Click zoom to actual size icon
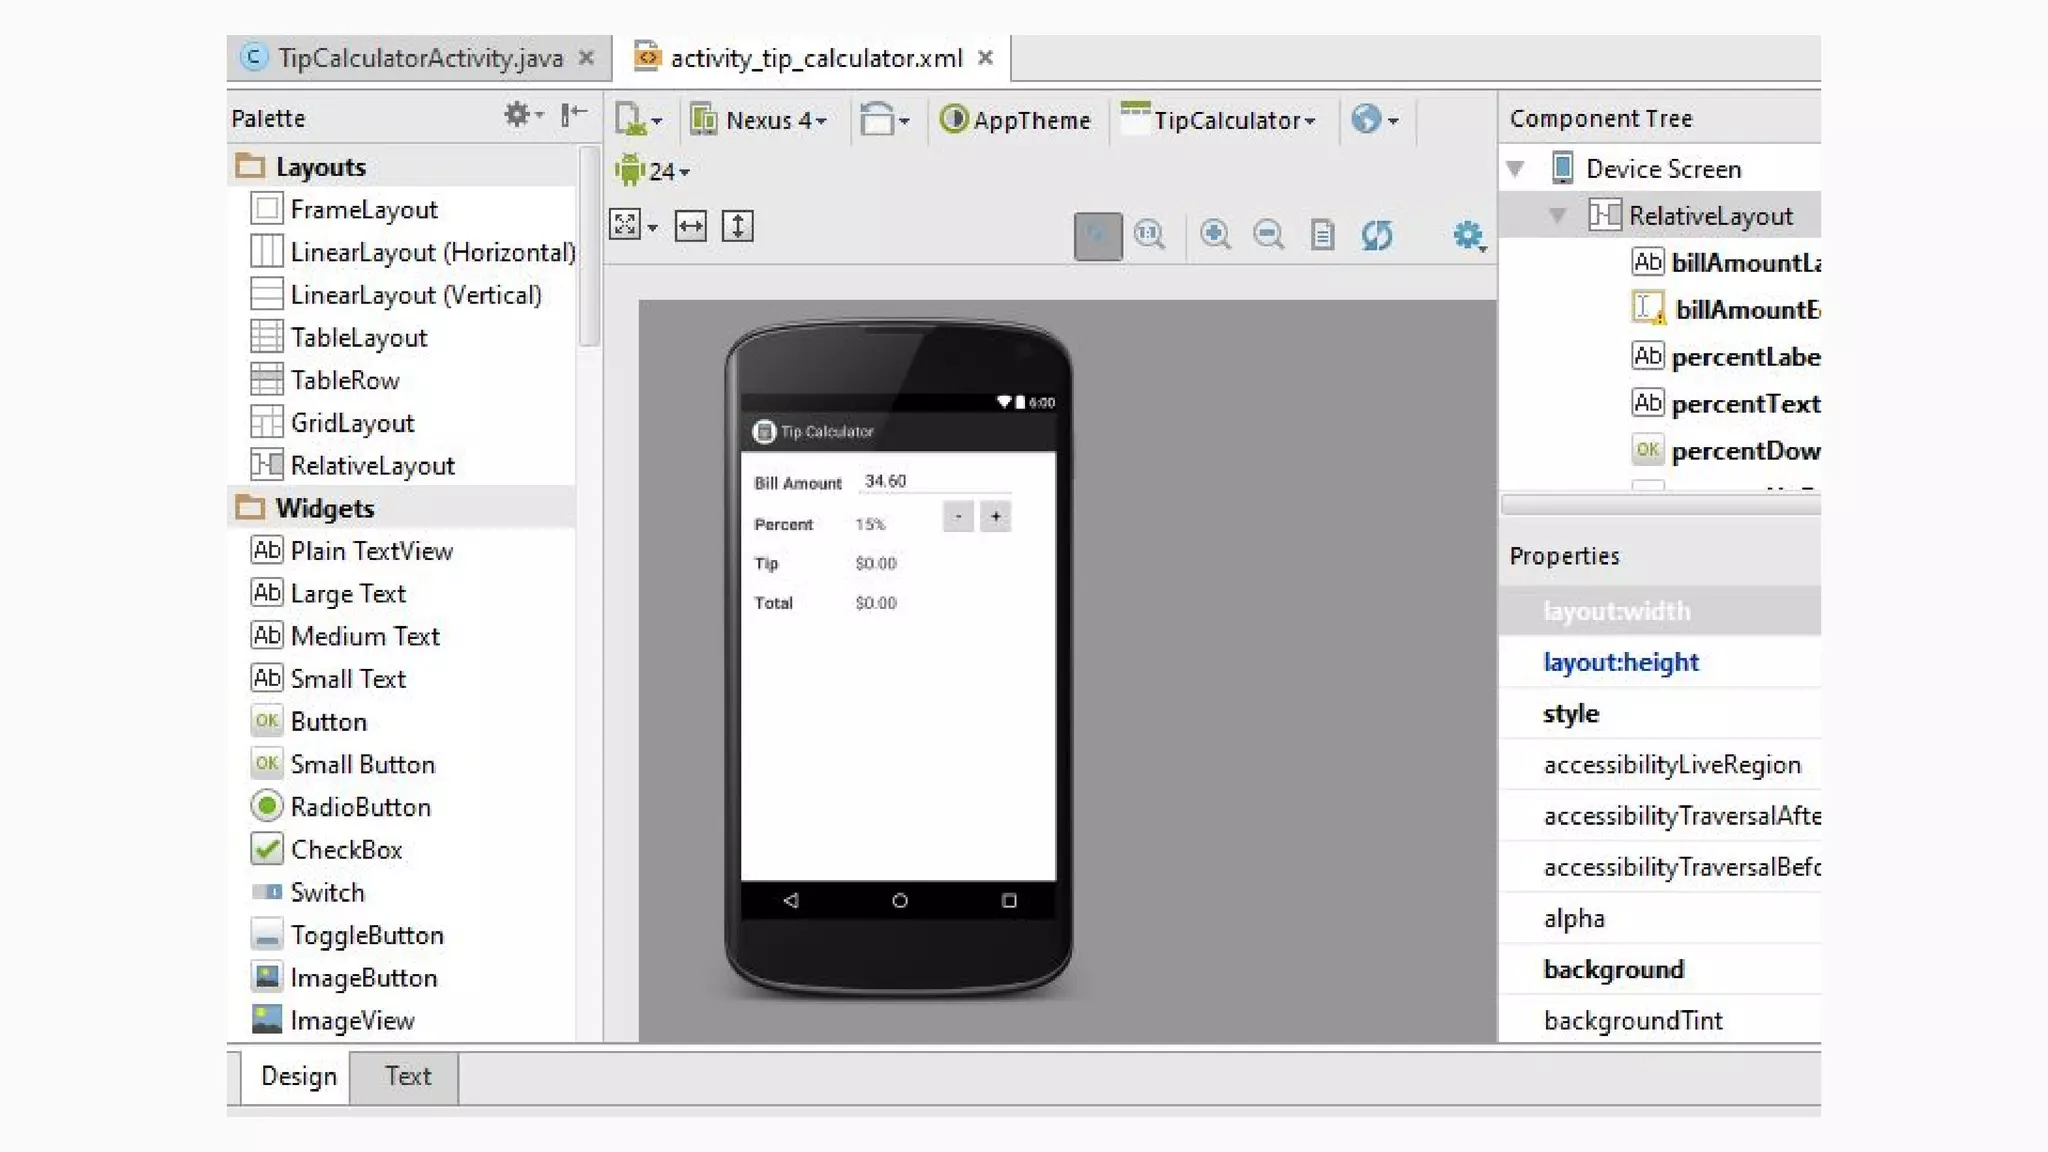This screenshot has height=1152, width=2048. tap(1150, 235)
